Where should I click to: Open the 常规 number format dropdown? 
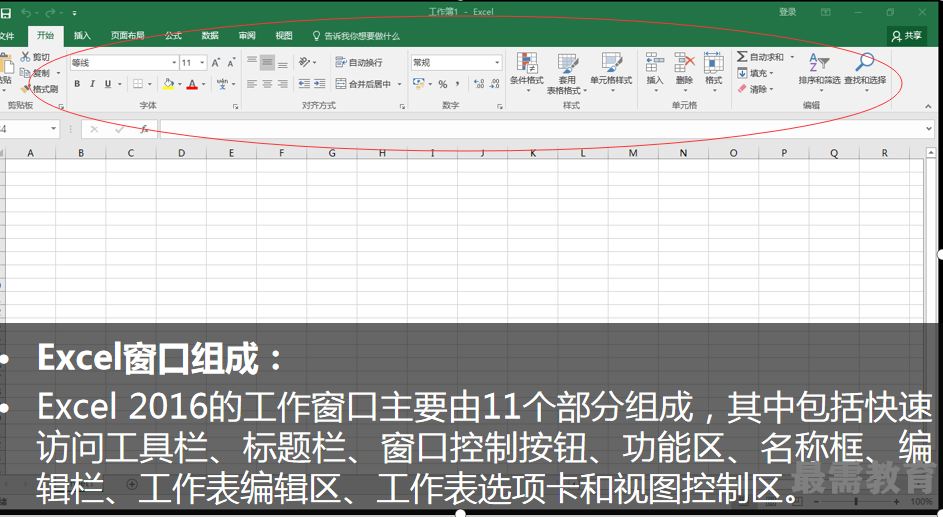[x=497, y=63]
